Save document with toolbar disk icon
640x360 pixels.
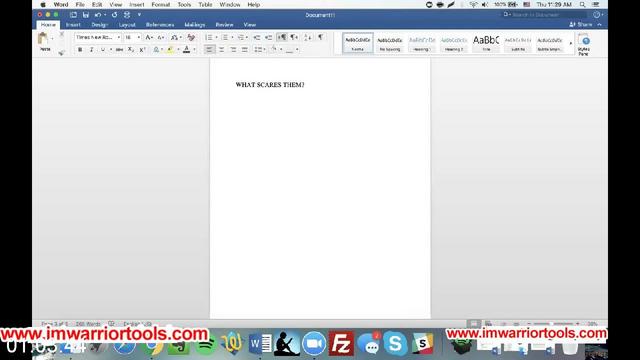pos(86,15)
